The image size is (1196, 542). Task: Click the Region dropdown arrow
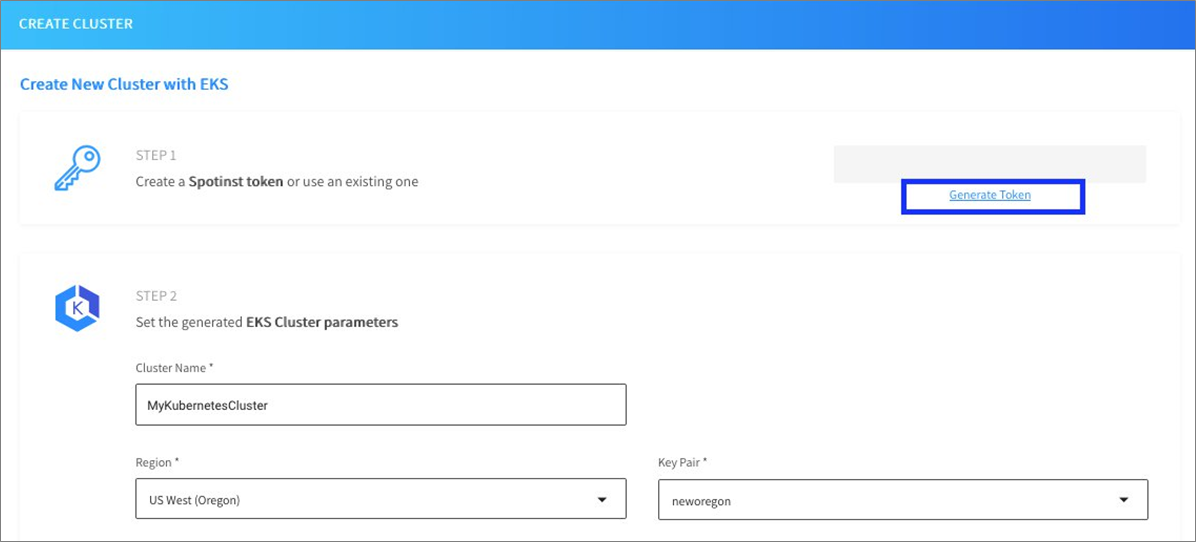[x=602, y=500]
